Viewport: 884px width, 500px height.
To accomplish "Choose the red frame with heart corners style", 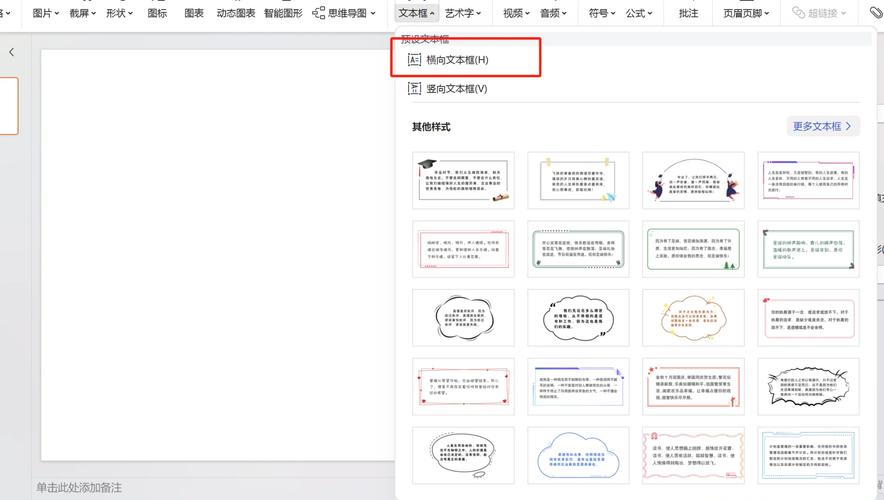I will pos(463,387).
